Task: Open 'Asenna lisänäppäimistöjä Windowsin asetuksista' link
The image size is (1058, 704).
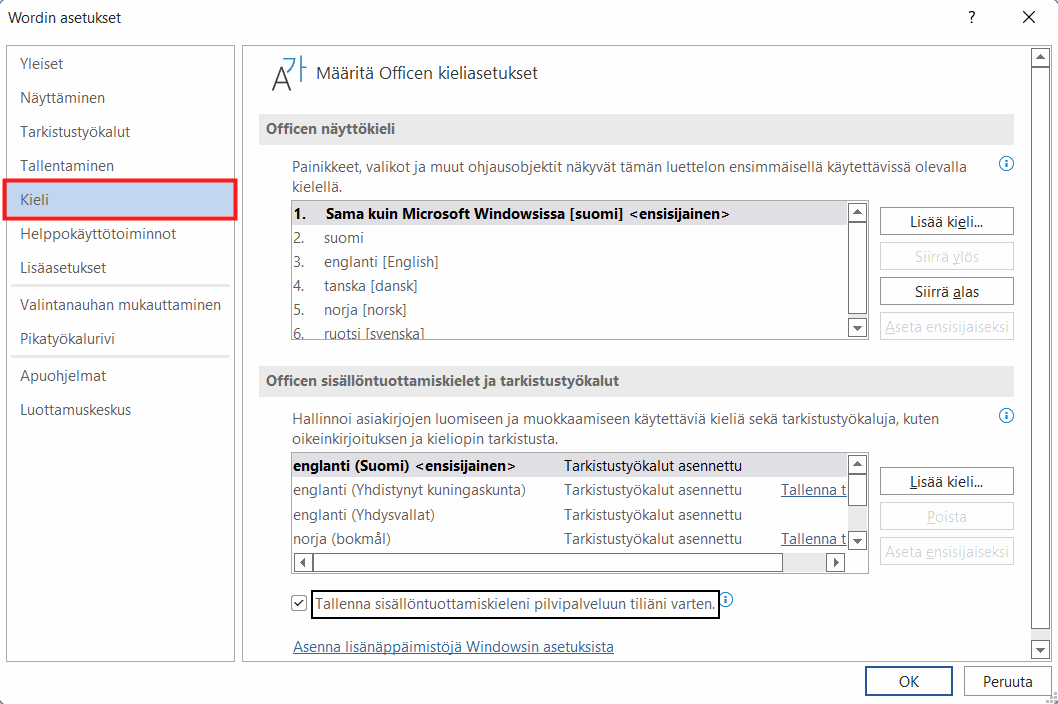Action: pyautogui.click(x=453, y=647)
